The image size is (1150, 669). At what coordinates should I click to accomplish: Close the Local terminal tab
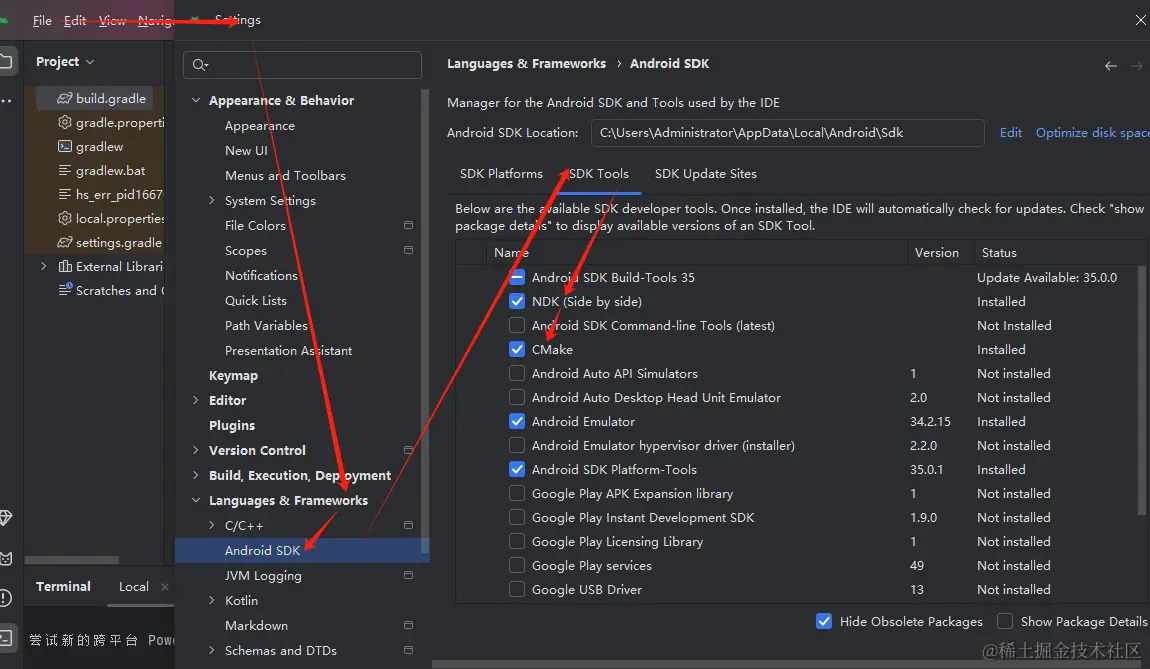[164, 587]
